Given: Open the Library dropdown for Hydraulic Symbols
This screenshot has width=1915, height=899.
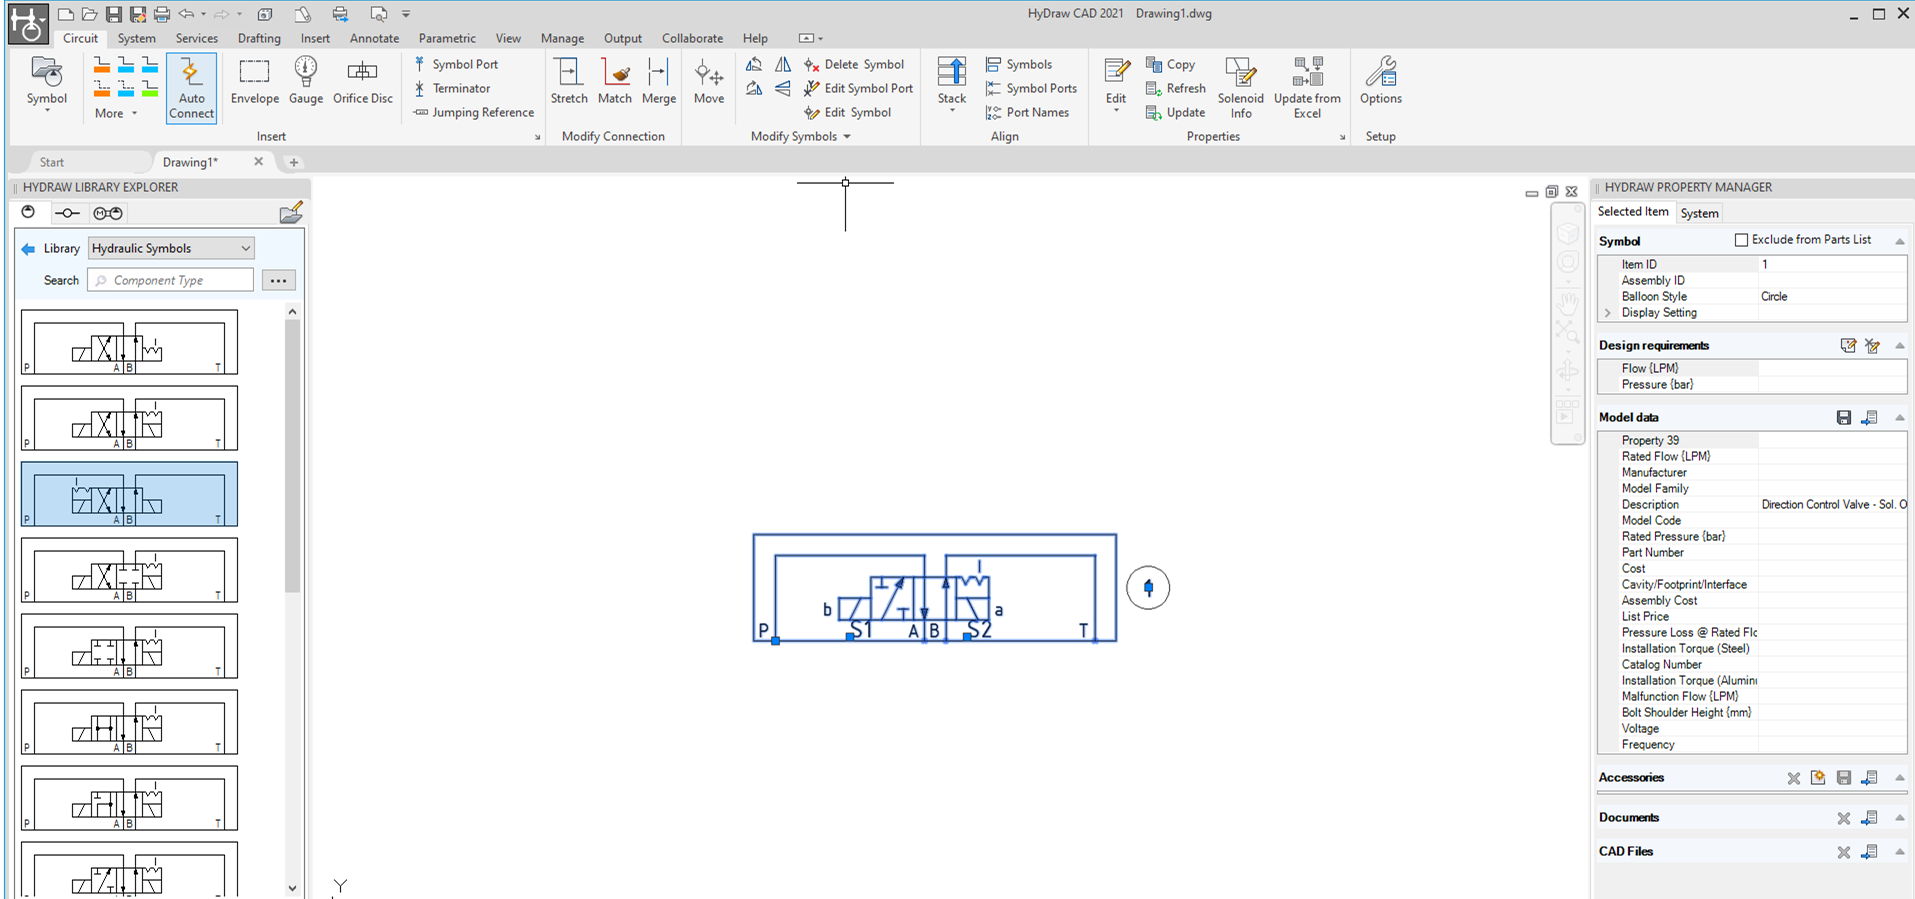Looking at the screenshot, I should 171,248.
